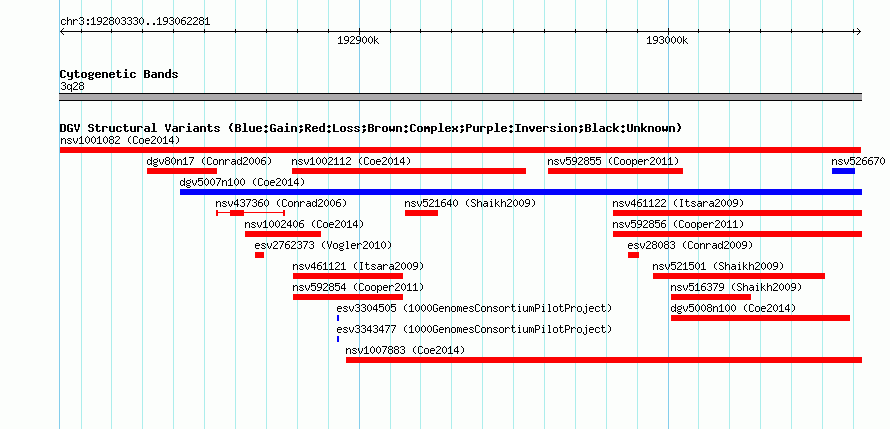Click the esv3343477 (1000GenomesConsortiumPilotProject) label
This screenshot has height=429, width=890.
click(x=475, y=329)
